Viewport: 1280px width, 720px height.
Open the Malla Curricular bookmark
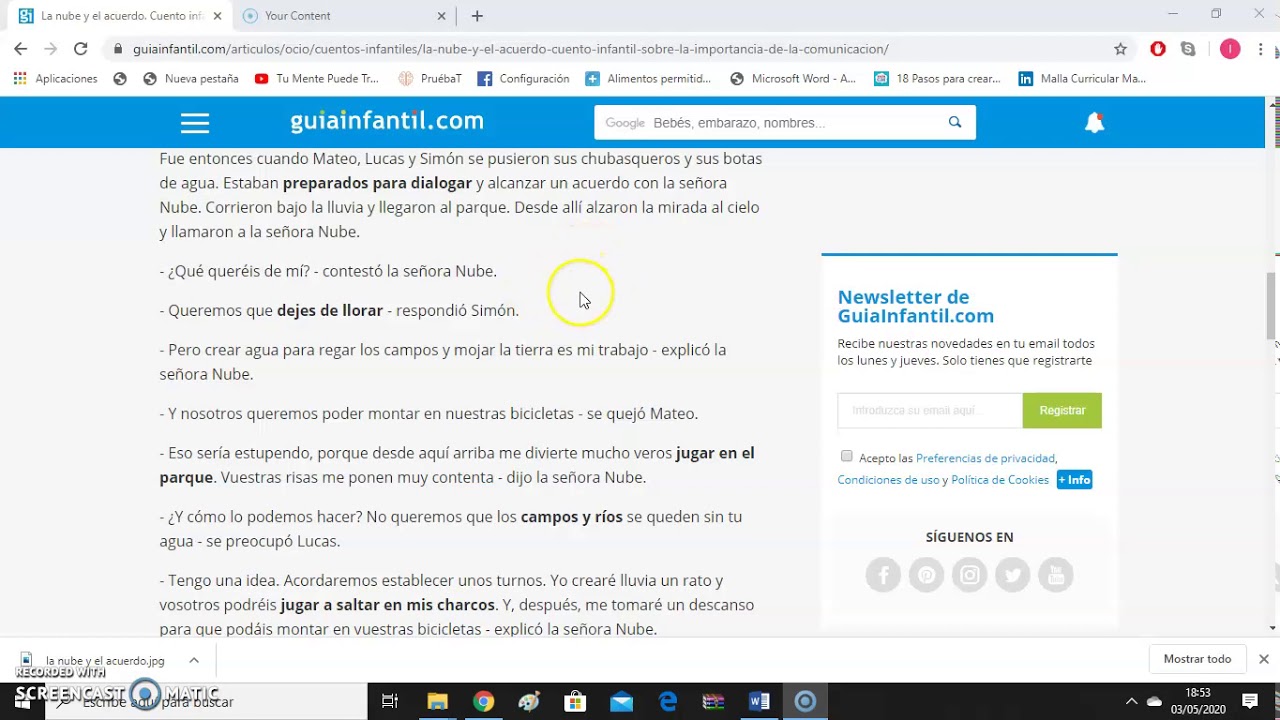[1082, 78]
